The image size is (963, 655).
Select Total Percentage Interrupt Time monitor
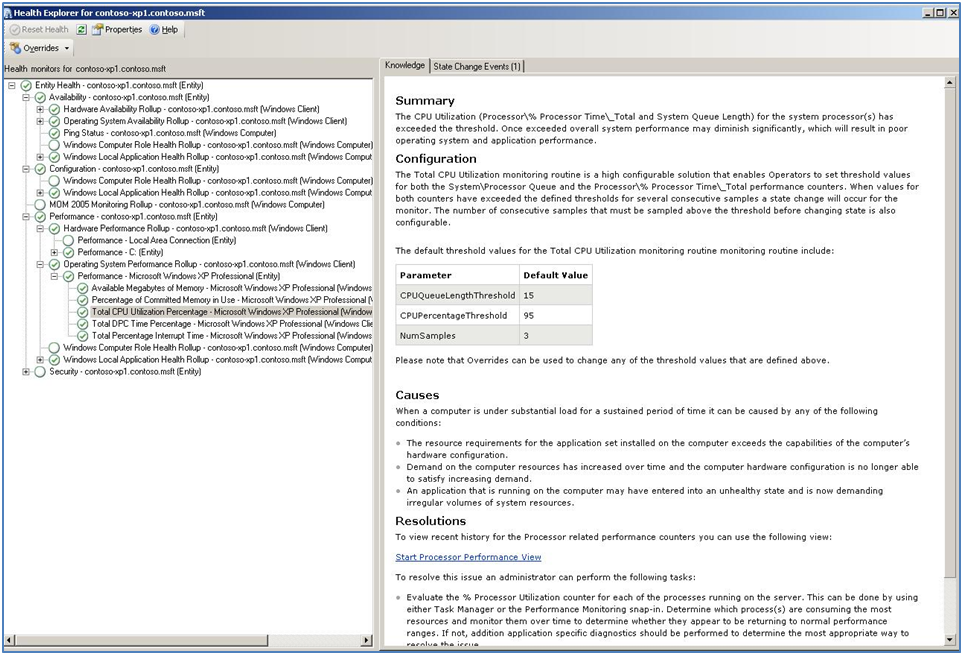(232, 336)
